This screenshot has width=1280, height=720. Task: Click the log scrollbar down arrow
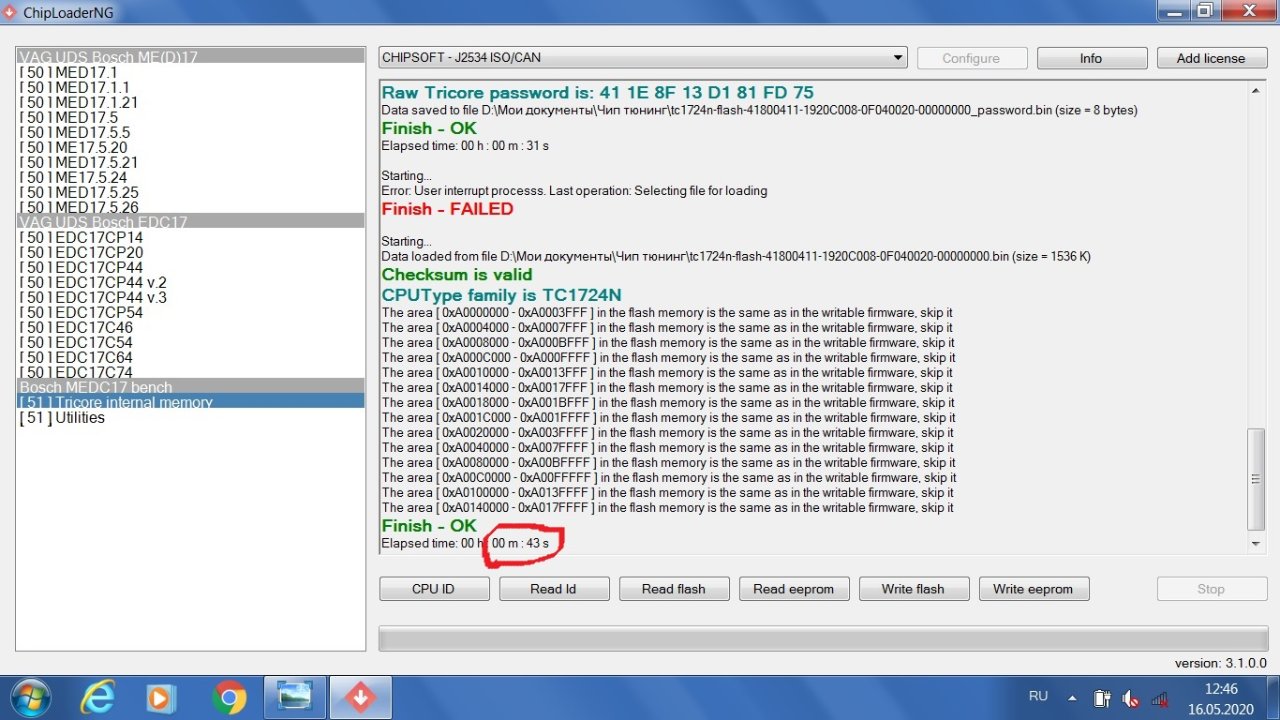point(1256,544)
